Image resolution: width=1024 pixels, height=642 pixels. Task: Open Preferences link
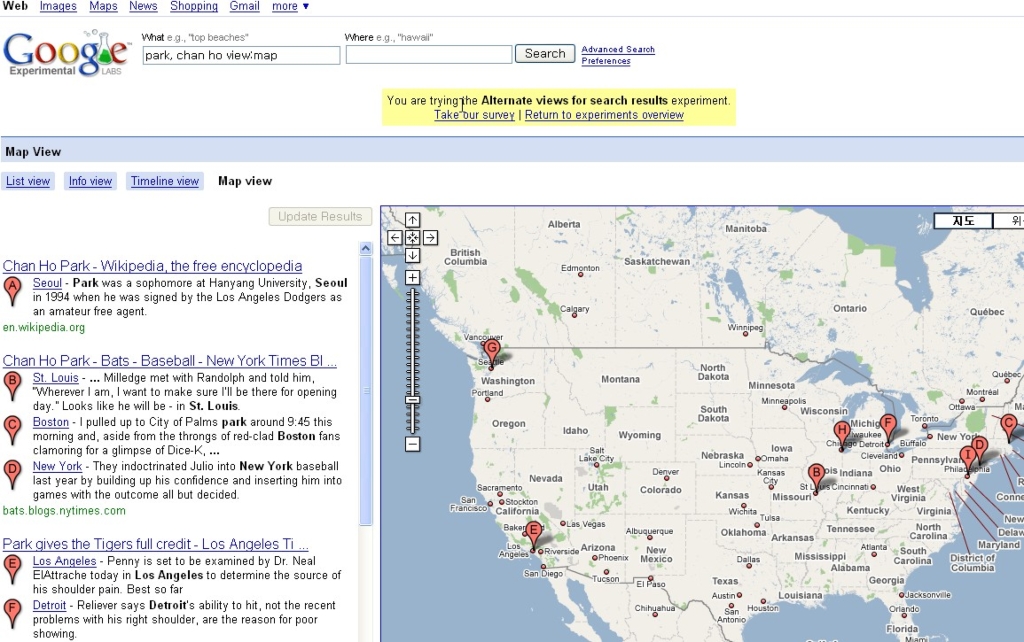tap(606, 61)
